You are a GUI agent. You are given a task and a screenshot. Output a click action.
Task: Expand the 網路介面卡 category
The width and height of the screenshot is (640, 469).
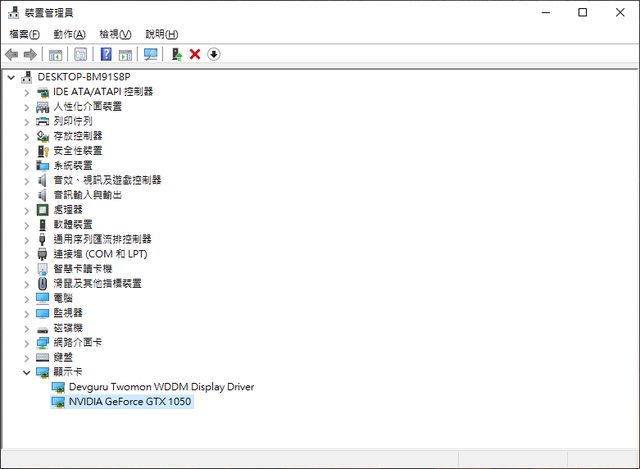point(27,342)
